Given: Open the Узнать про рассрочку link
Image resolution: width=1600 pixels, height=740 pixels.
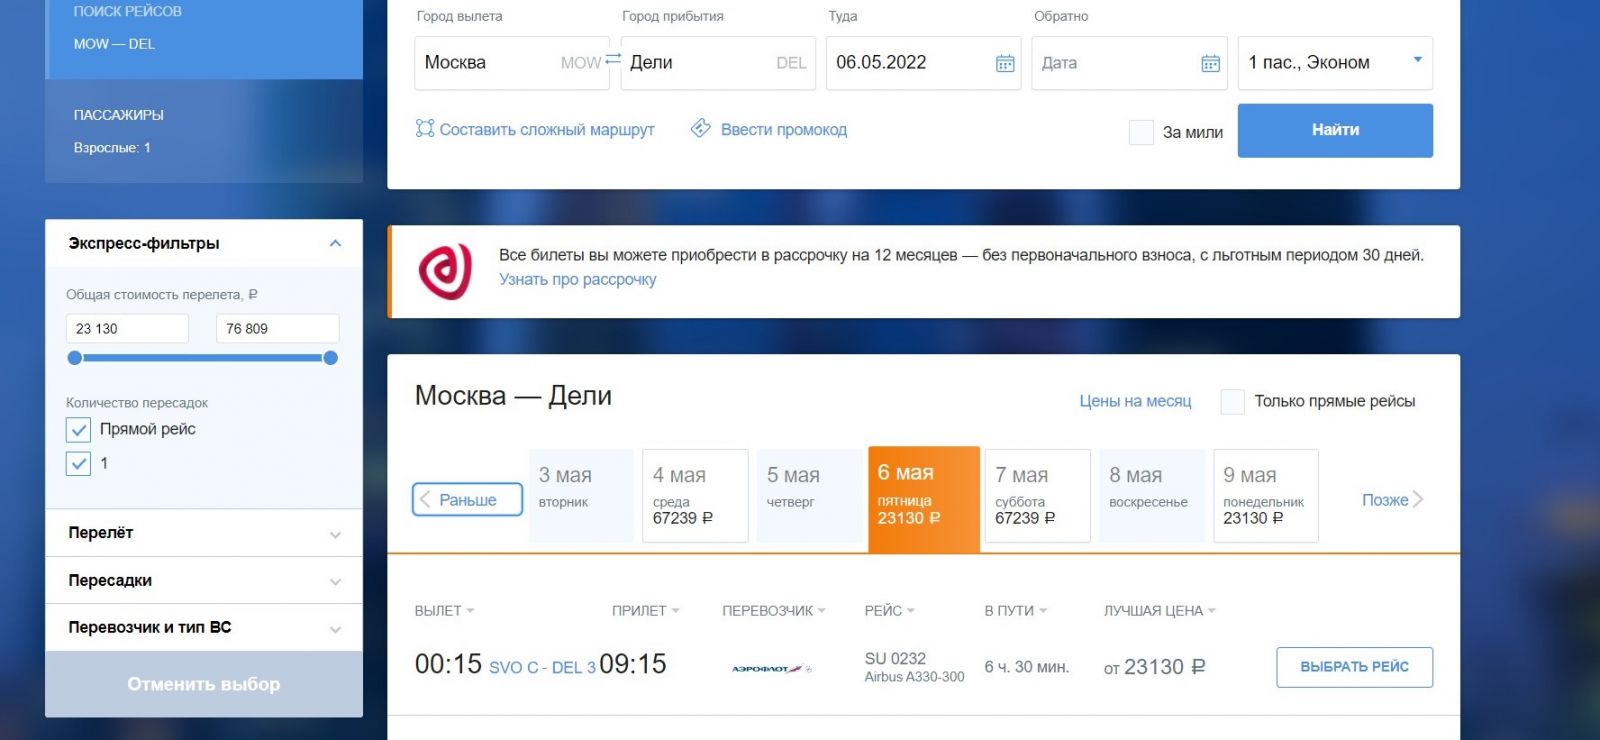Looking at the screenshot, I should (577, 280).
